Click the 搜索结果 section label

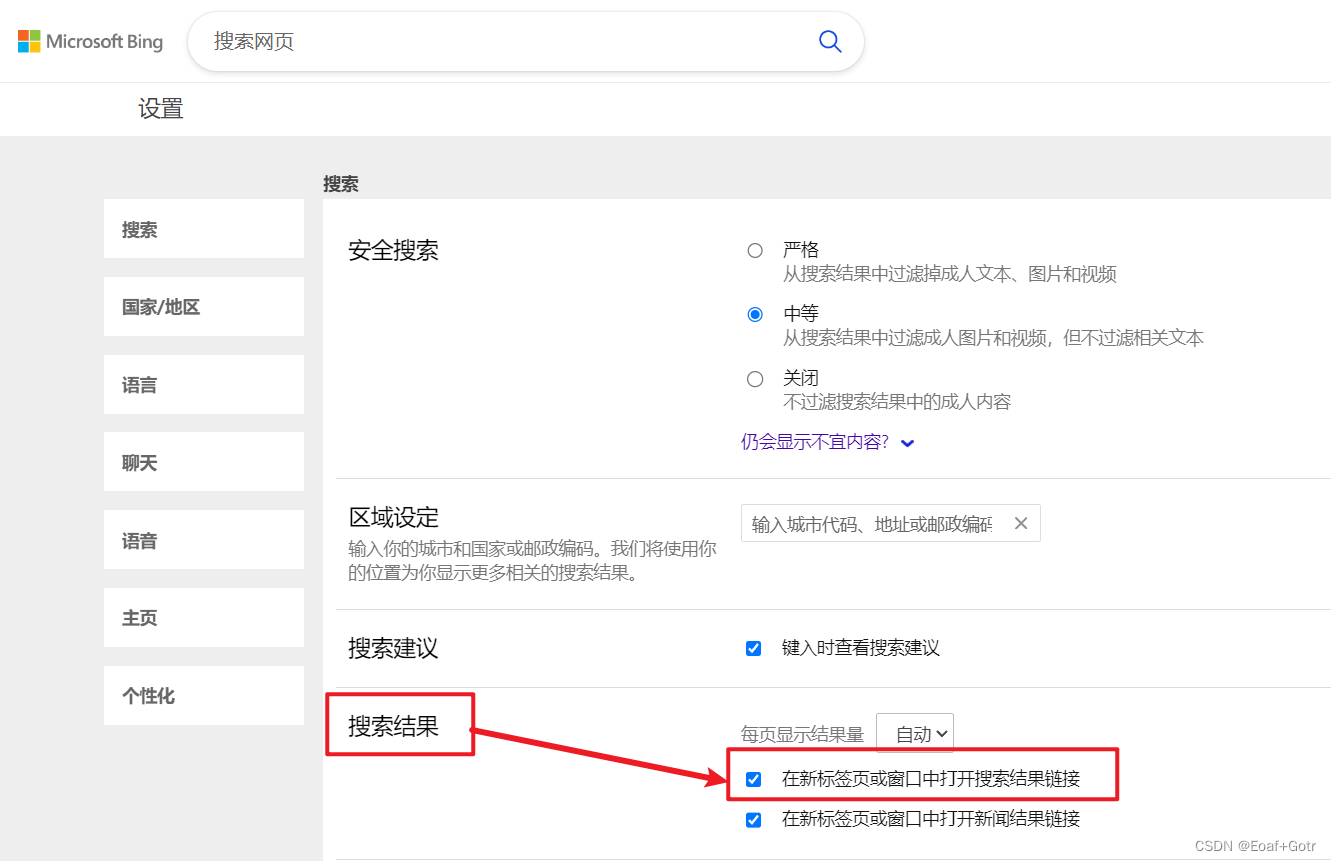[393, 726]
